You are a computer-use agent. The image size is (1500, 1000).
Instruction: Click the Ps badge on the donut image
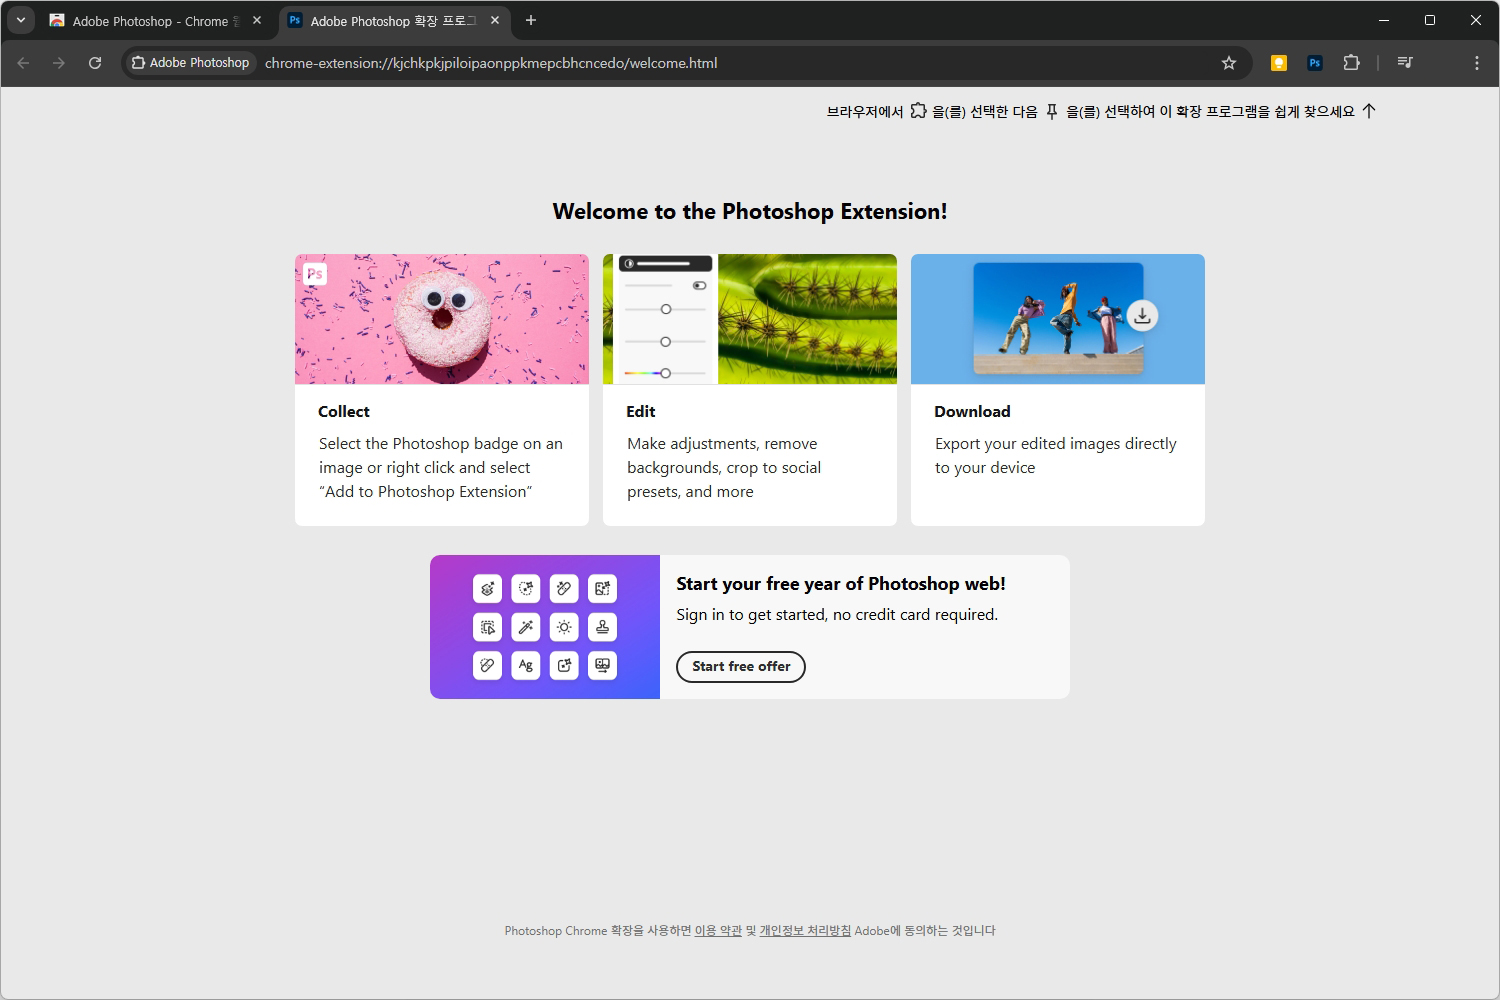click(x=315, y=274)
